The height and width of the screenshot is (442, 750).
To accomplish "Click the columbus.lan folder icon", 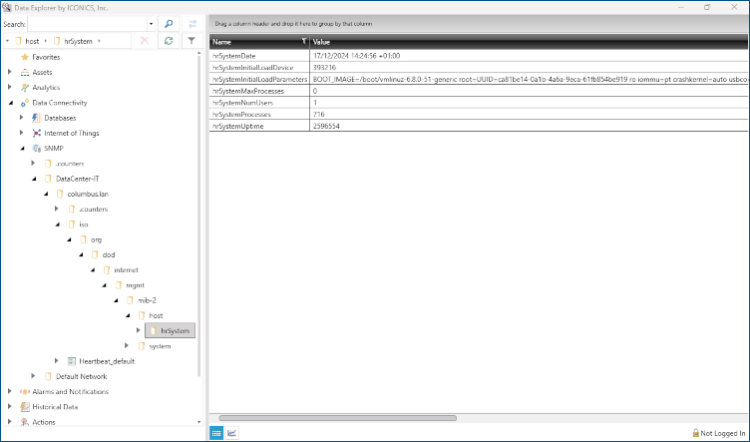I will (x=60, y=194).
